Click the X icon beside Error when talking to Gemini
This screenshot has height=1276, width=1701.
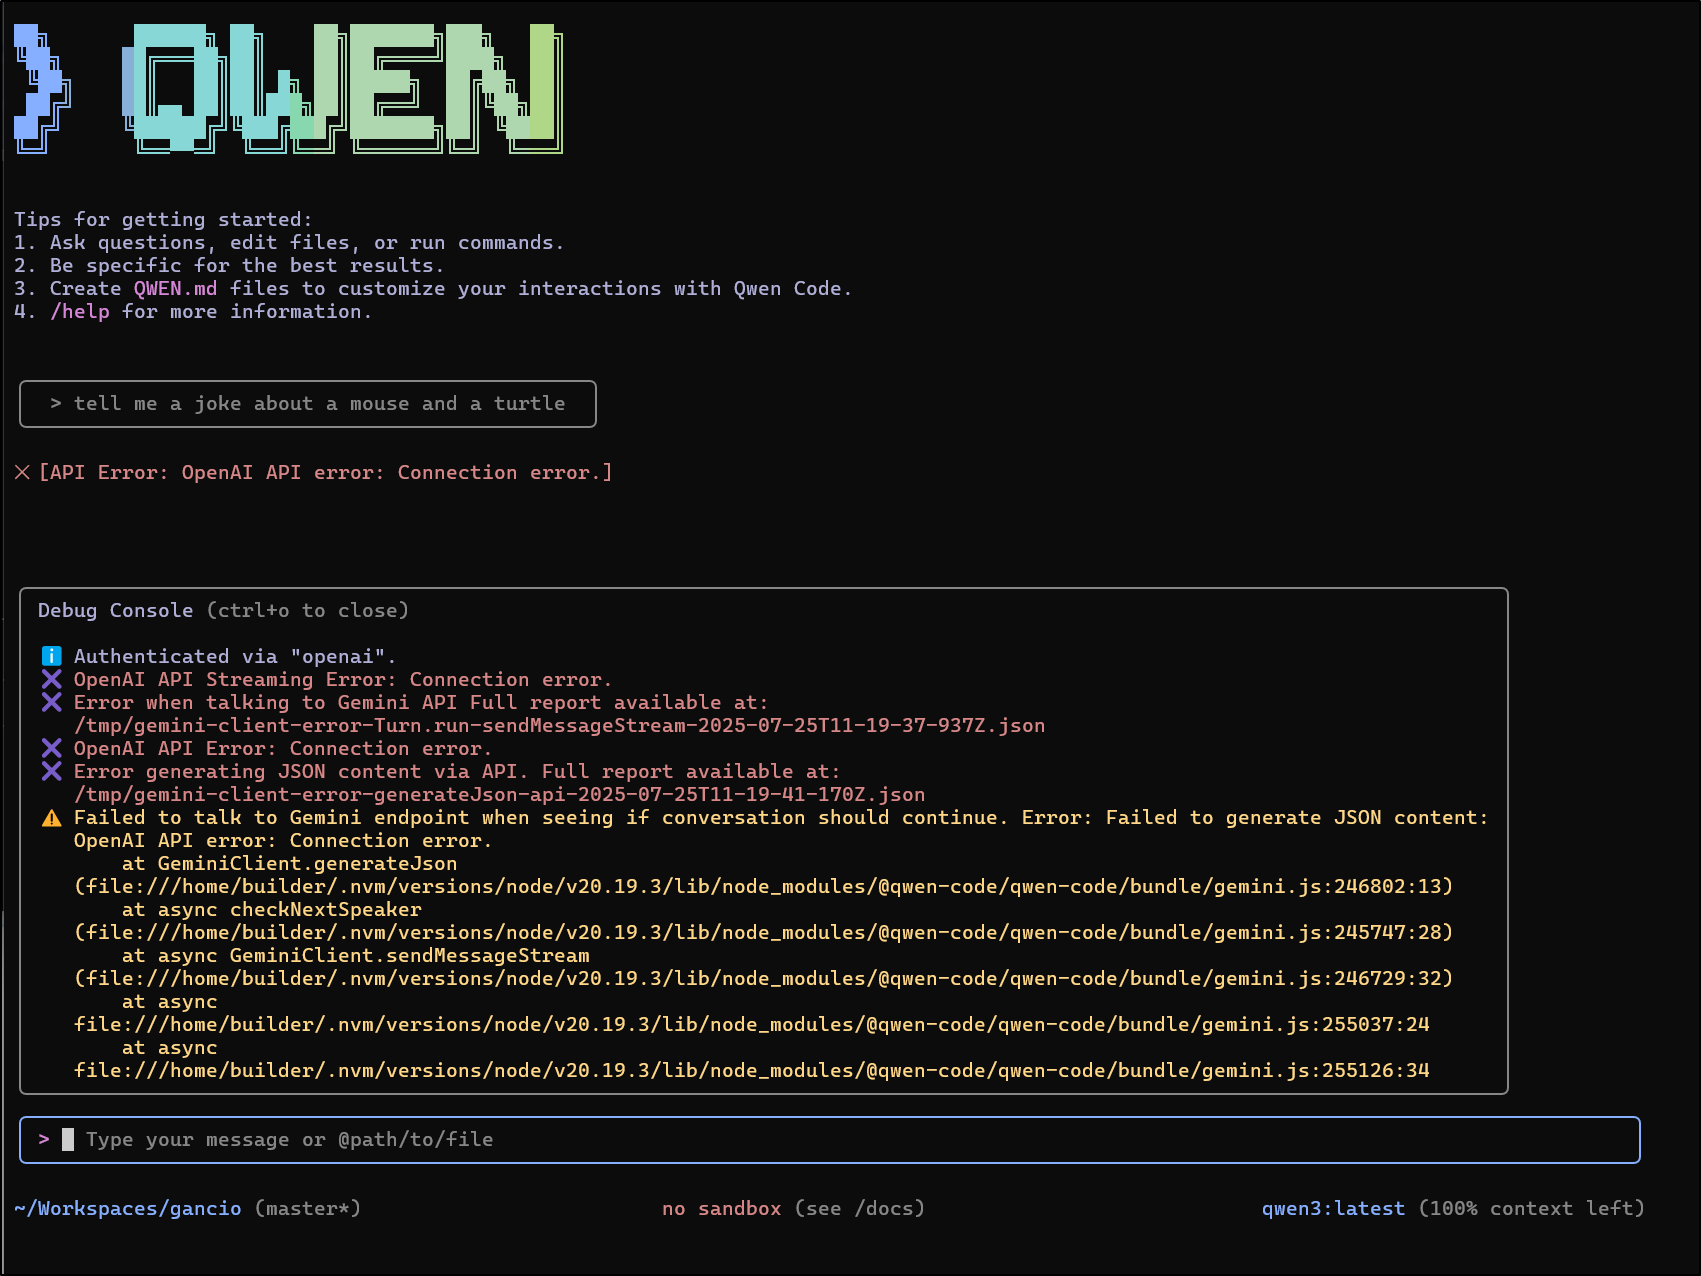point(51,702)
